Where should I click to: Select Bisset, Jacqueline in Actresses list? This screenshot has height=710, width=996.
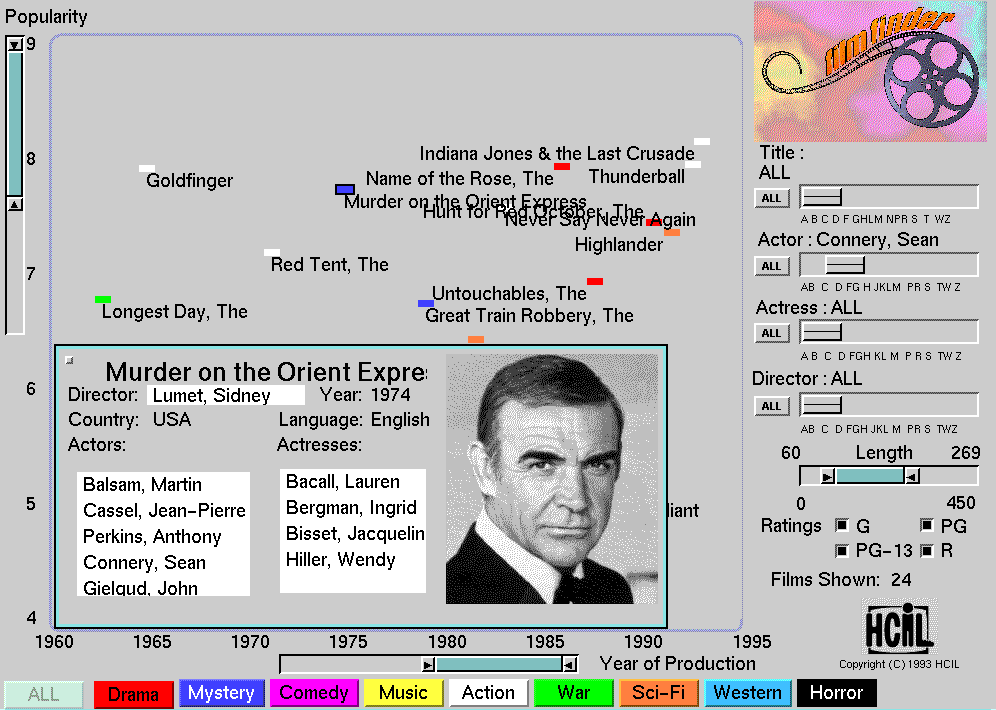[x=355, y=533]
